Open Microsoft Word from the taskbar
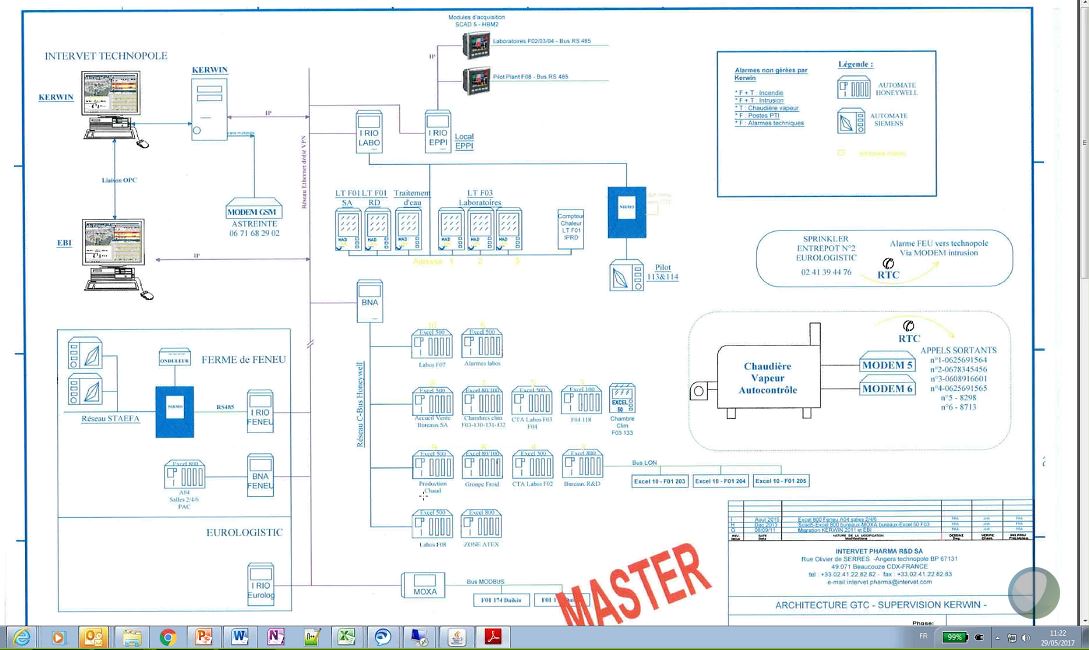Viewport: 1089px width, 650px height. [240, 637]
